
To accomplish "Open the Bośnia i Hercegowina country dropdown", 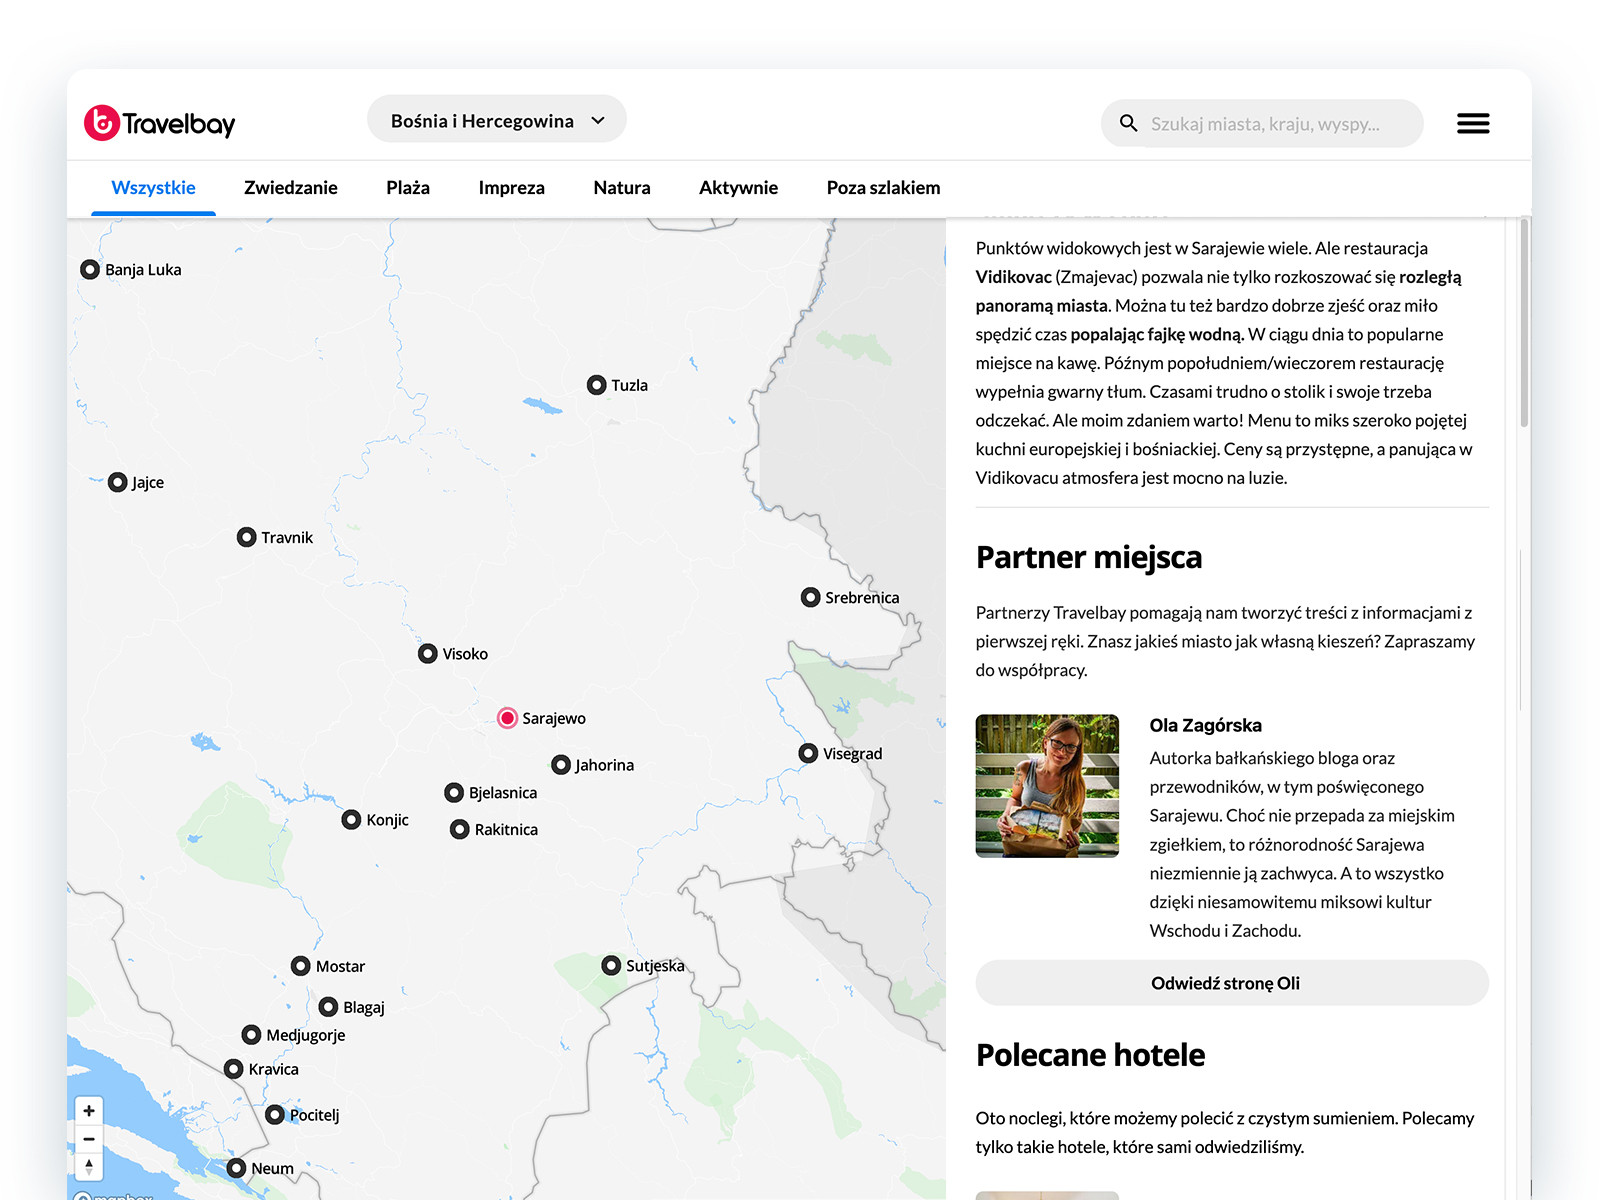I will tap(497, 121).
